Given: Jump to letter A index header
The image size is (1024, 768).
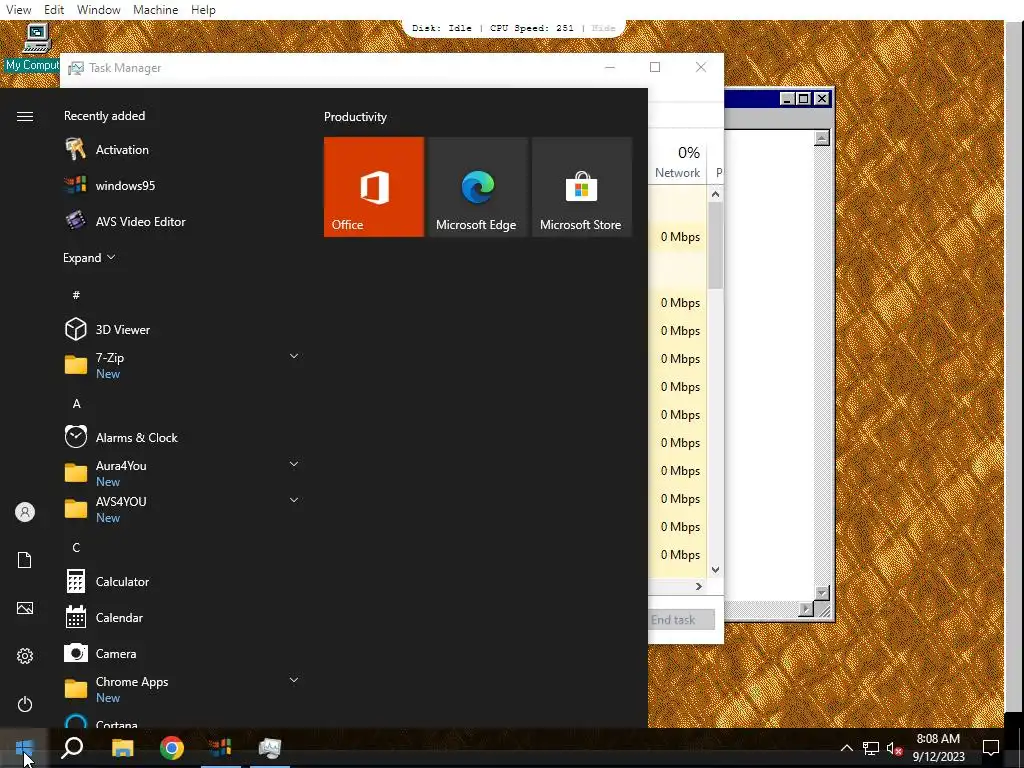Looking at the screenshot, I should click(x=76, y=404).
